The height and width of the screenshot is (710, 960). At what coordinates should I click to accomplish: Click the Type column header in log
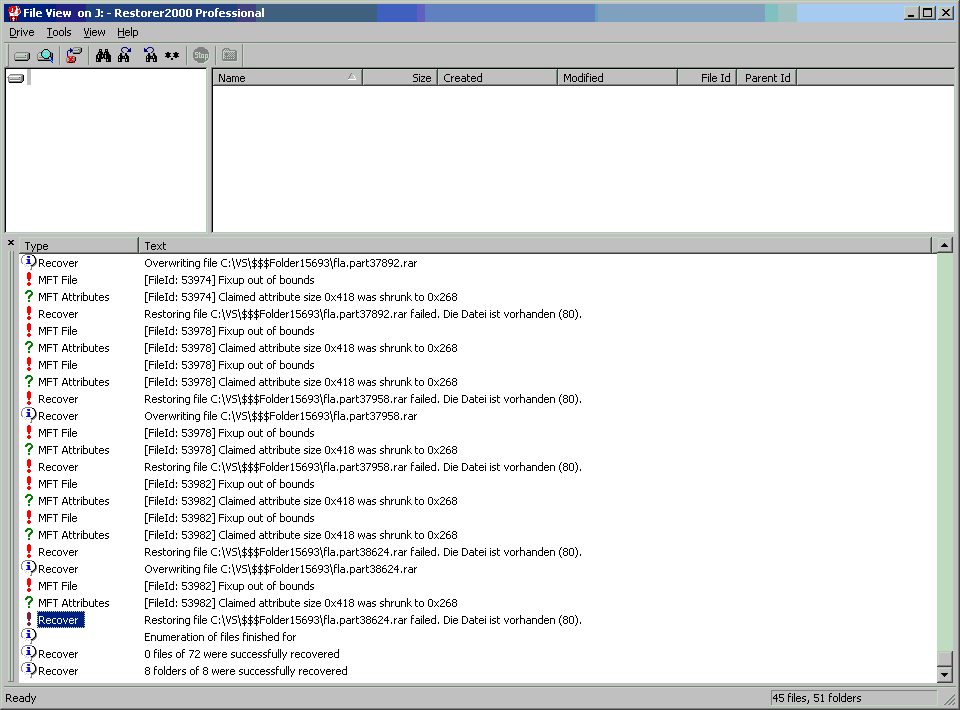click(78, 245)
